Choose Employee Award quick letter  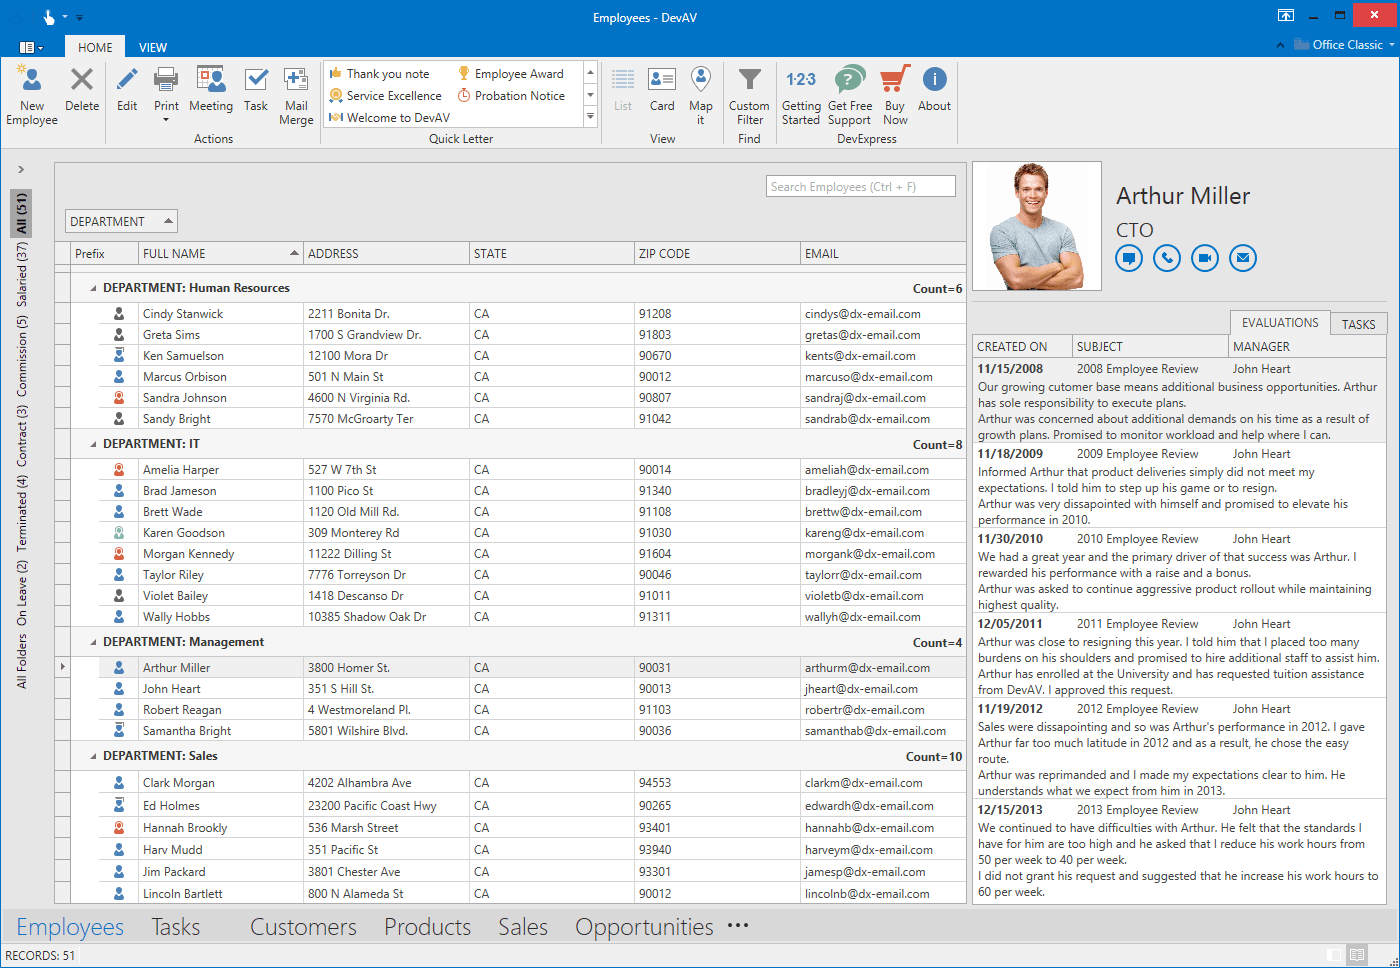click(x=511, y=74)
